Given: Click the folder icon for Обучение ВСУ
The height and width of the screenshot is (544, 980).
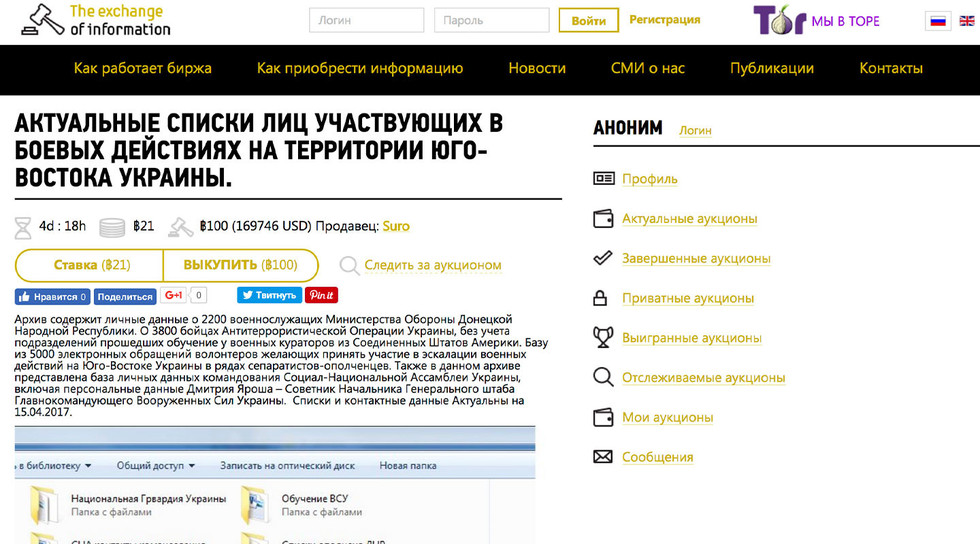Looking at the screenshot, I should point(256,505).
